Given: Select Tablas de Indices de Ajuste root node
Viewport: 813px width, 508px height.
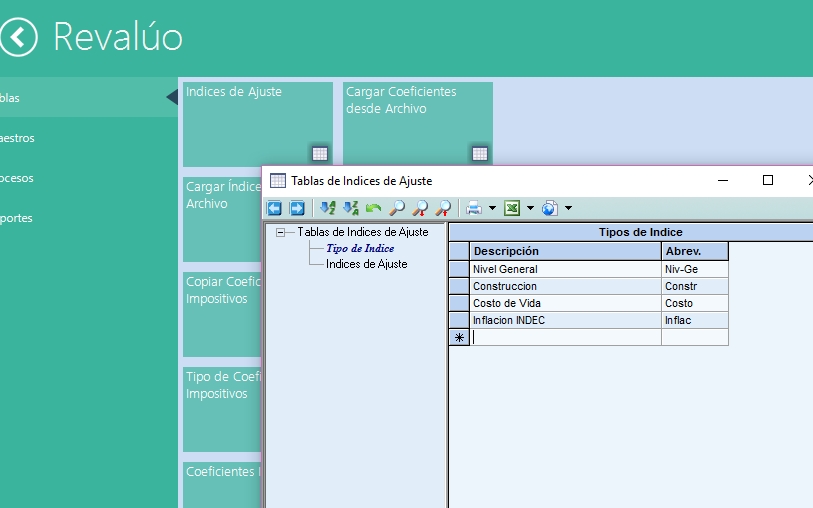Looking at the screenshot, I should (362, 232).
